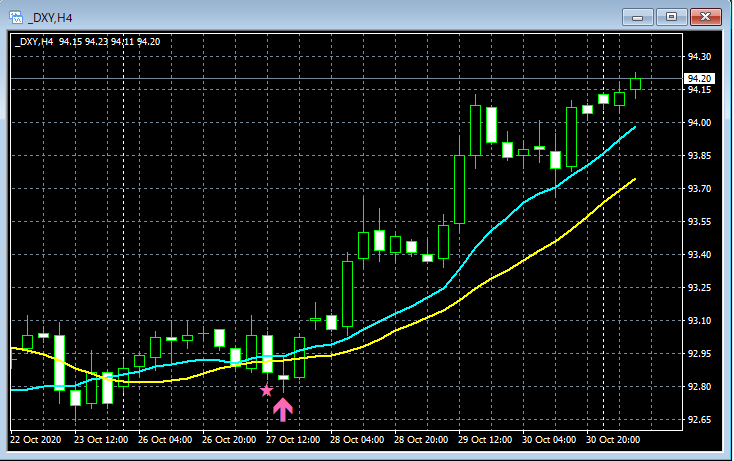Click the chart window icon beside _DXY,H4 title

coord(16,18)
